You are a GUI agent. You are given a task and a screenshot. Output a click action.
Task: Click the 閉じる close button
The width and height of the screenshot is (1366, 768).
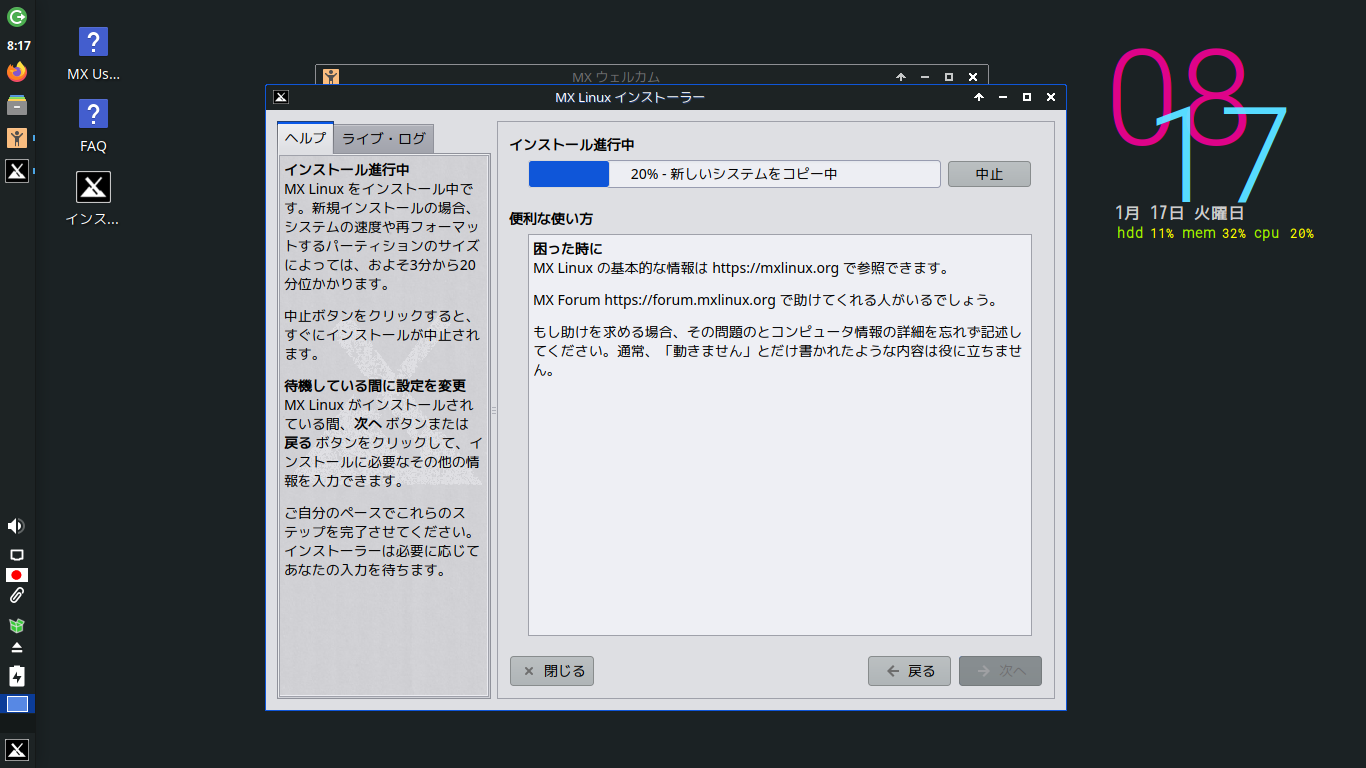click(x=552, y=671)
